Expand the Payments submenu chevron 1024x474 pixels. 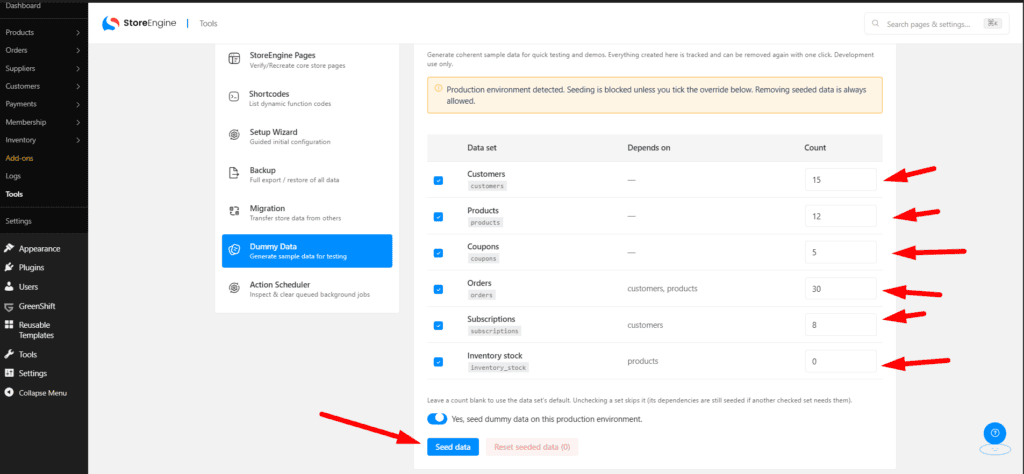78,104
